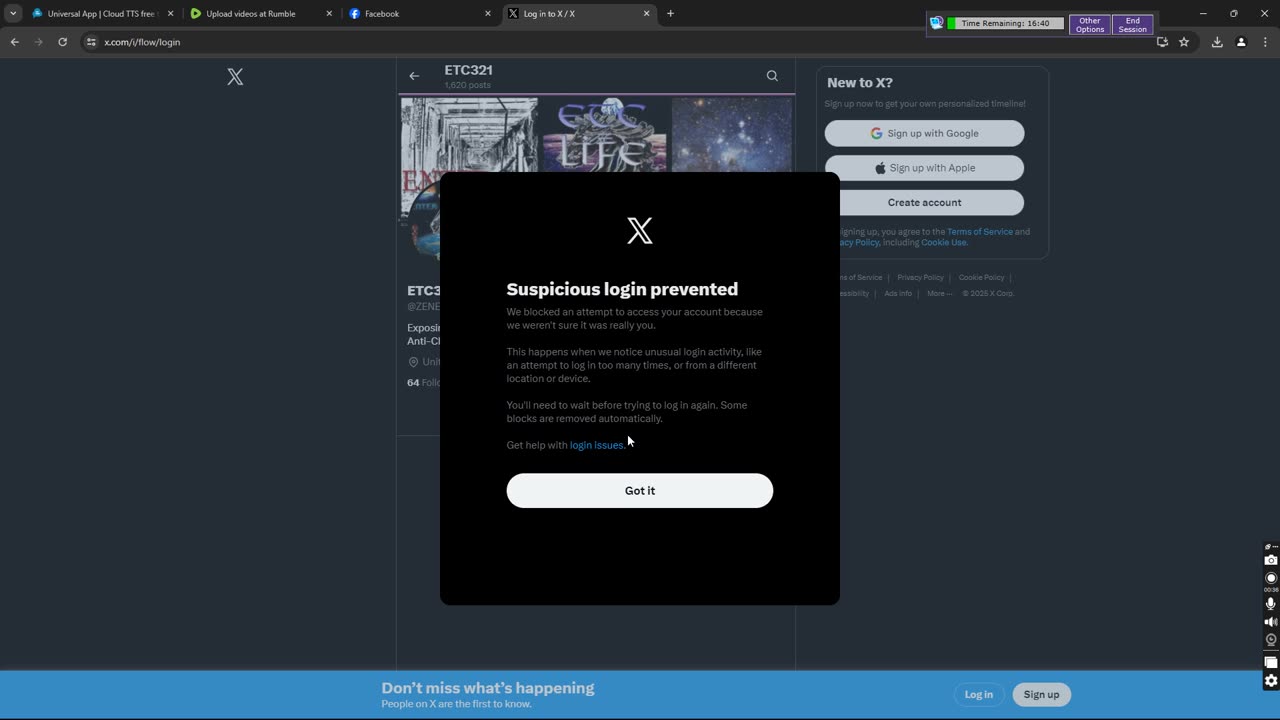1280x720 pixels.
Task: Open the Cookie Policy footer link
Action: pyautogui.click(x=981, y=278)
